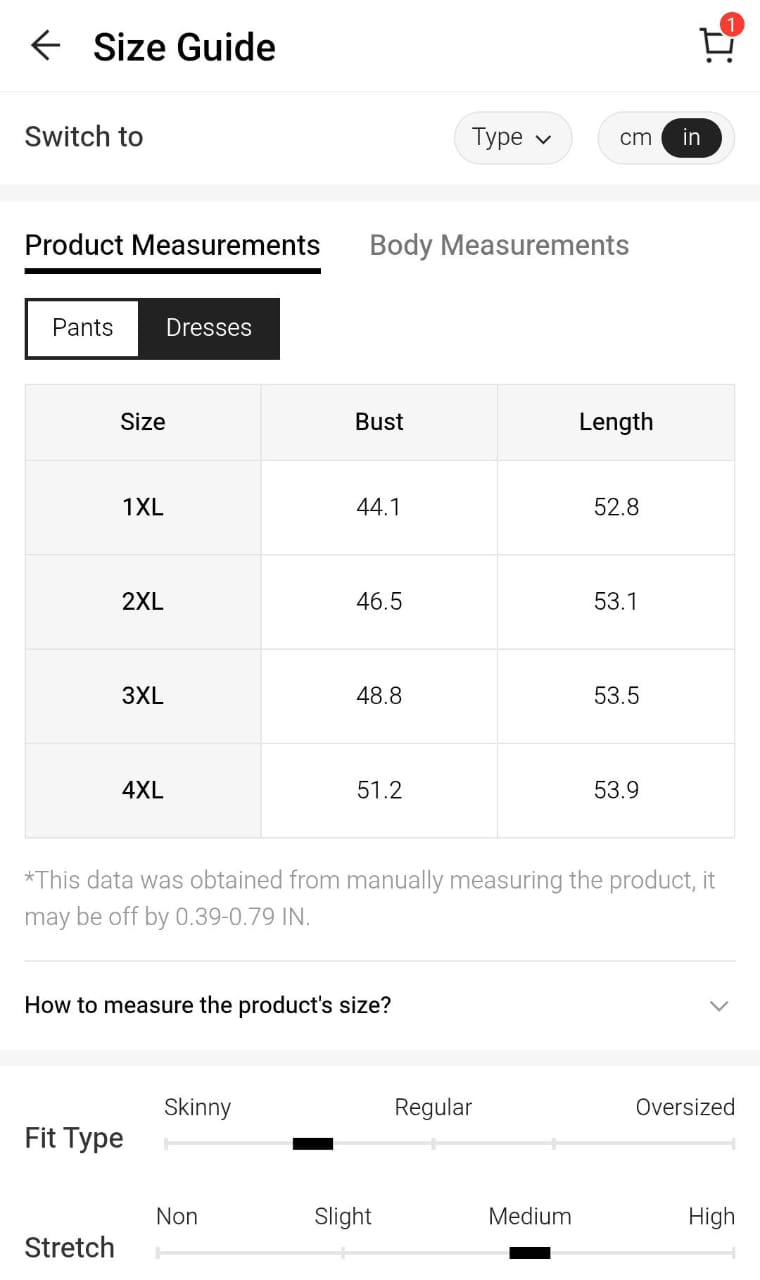
Task: Select Product Measurements tab
Action: (172, 245)
